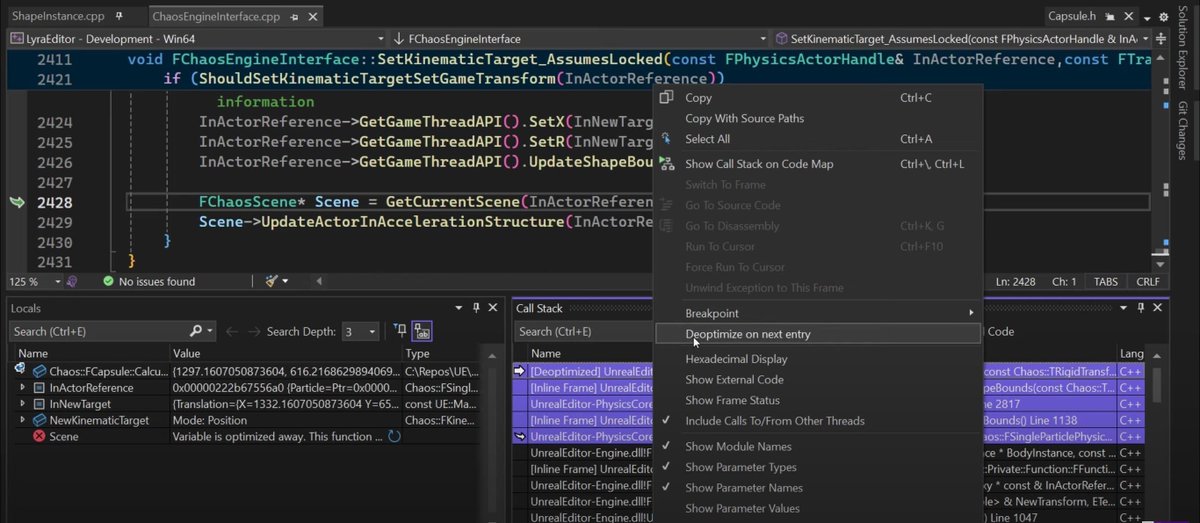Open editor tab settings gear
1200x523 pixels.
1164,17
